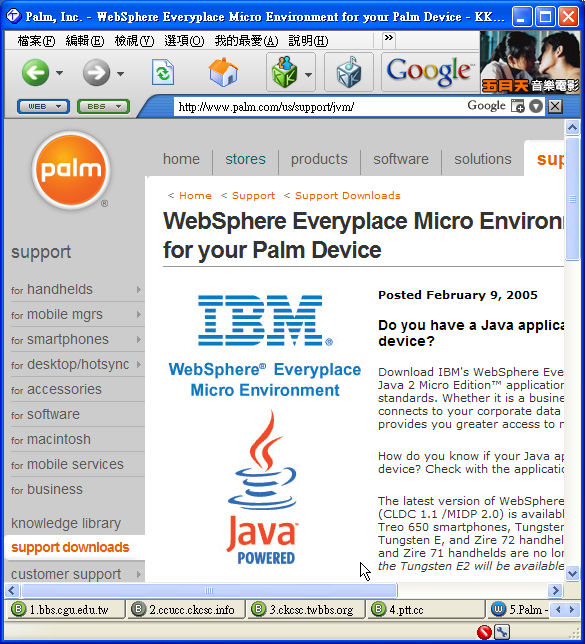Viewport: 585px width, 644px height.
Task: Switch to the 4.ptt.cc tab
Action: [x=426, y=610]
